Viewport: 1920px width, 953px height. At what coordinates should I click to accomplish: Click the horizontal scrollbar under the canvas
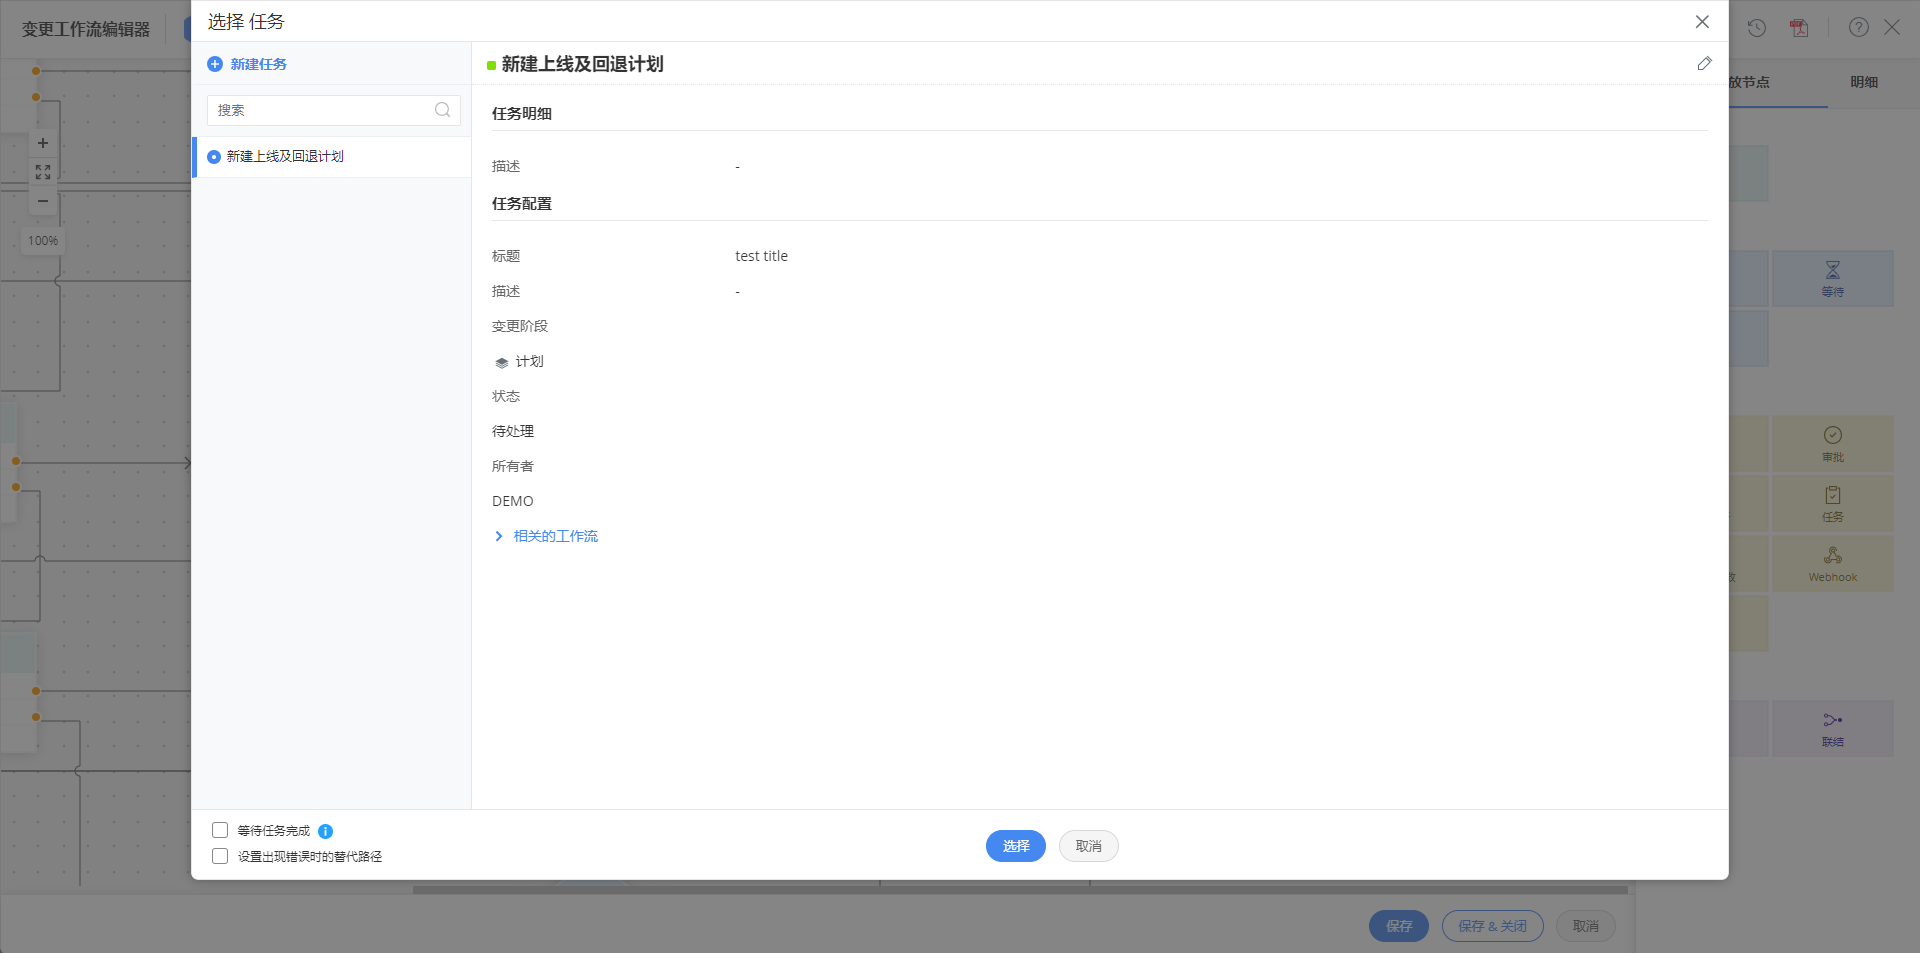1020,889
